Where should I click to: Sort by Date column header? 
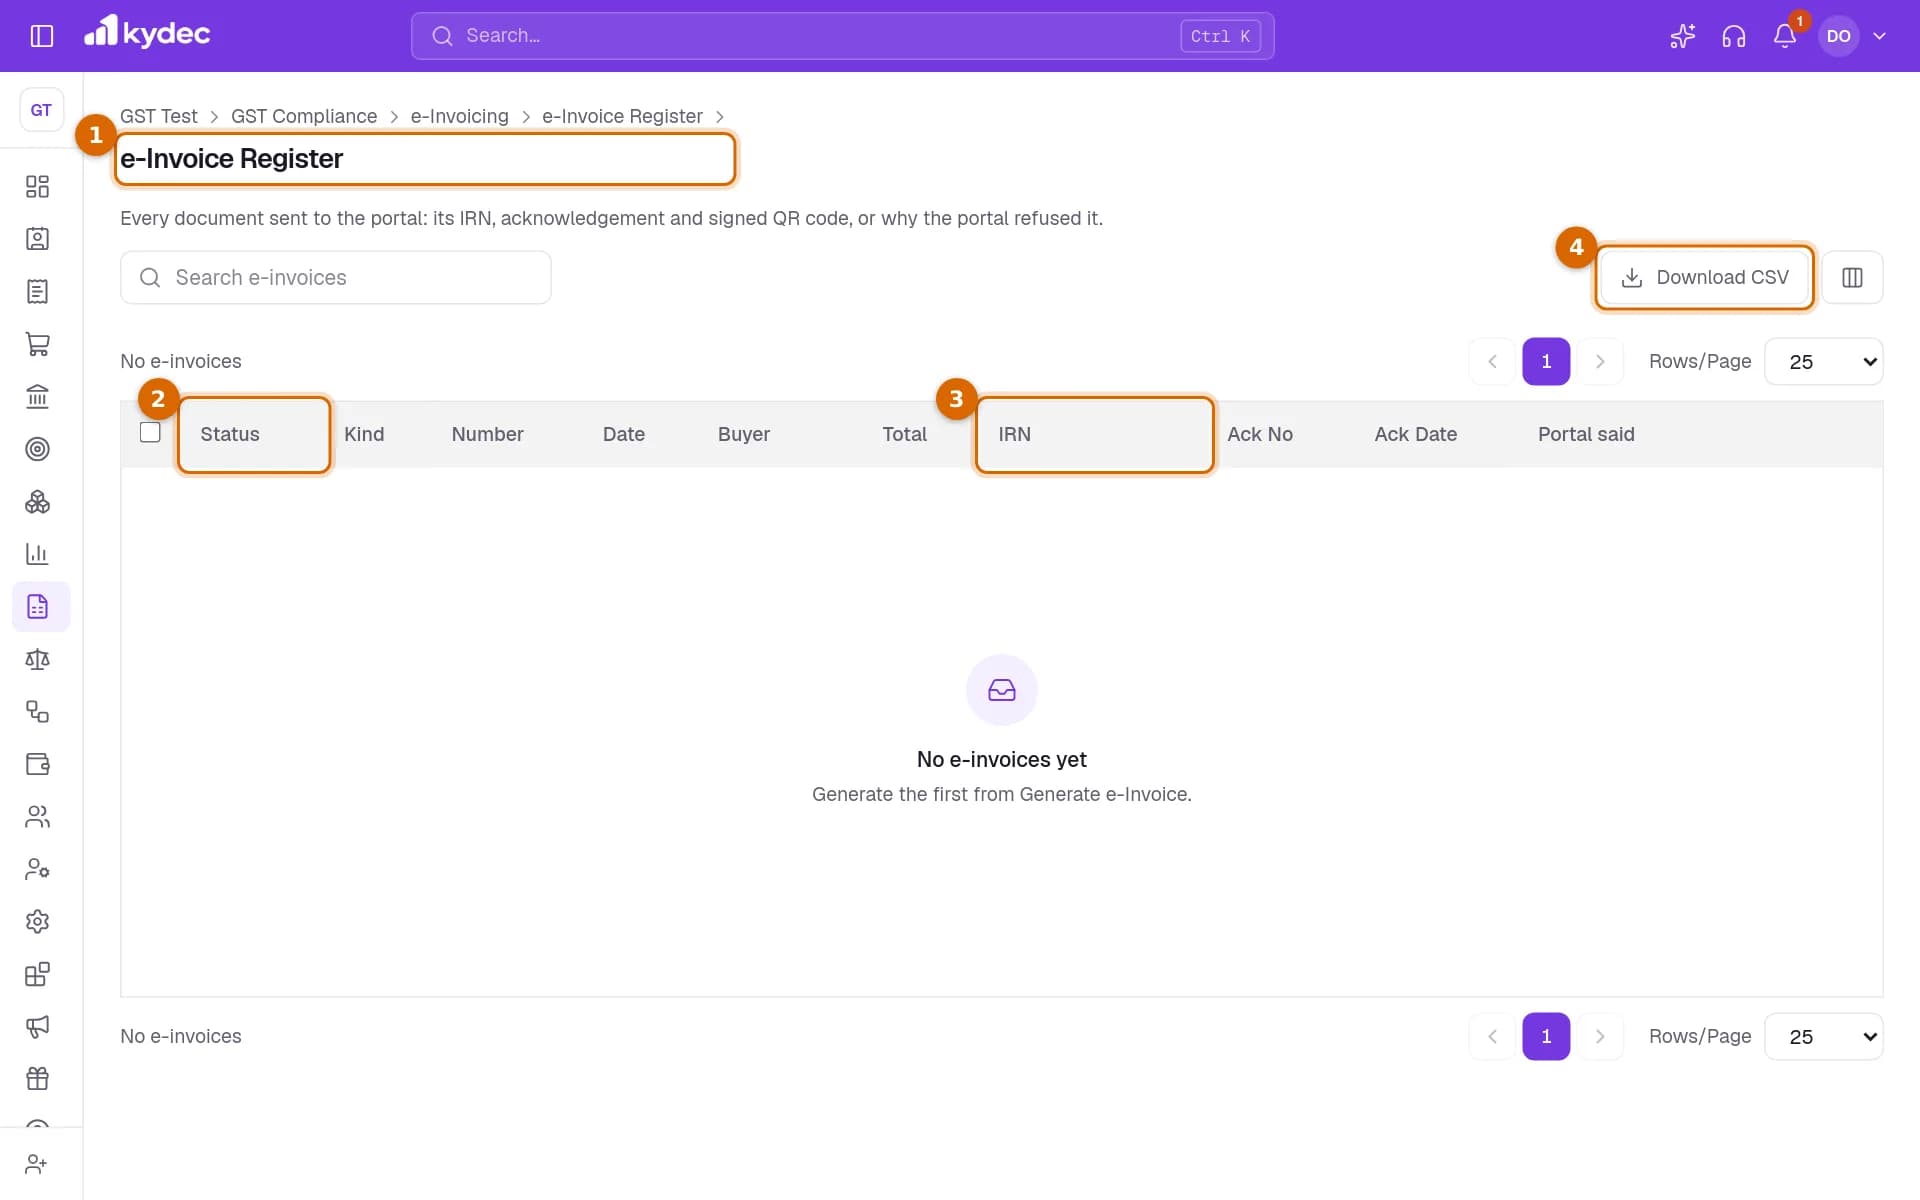pyautogui.click(x=623, y=434)
